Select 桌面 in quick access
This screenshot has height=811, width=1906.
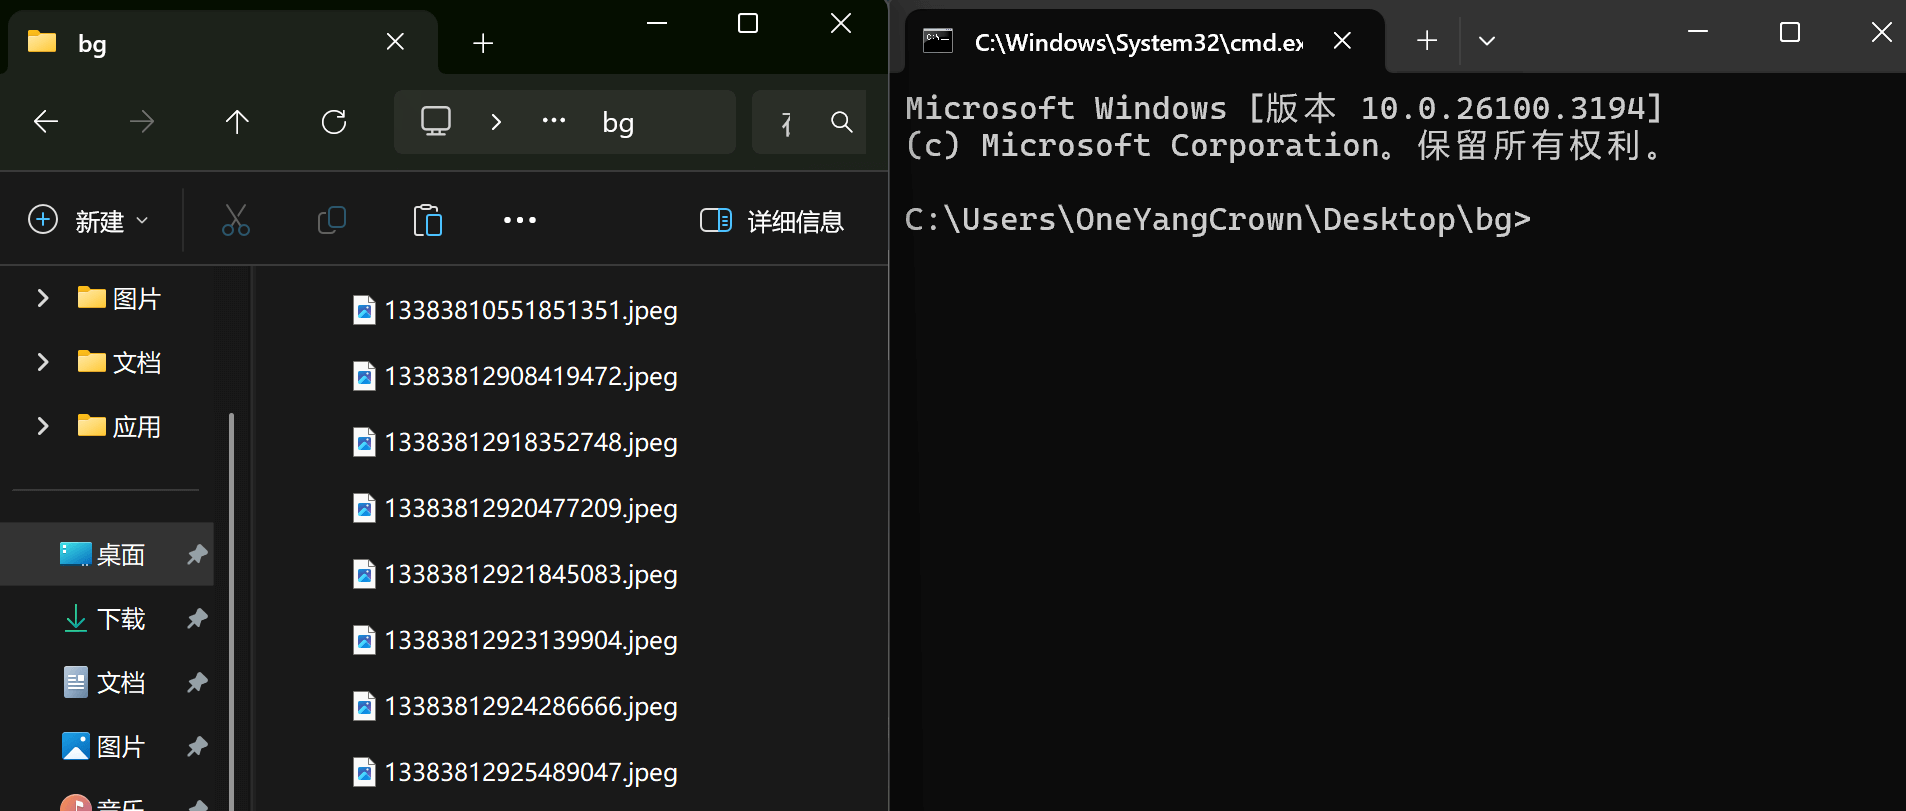(120, 554)
